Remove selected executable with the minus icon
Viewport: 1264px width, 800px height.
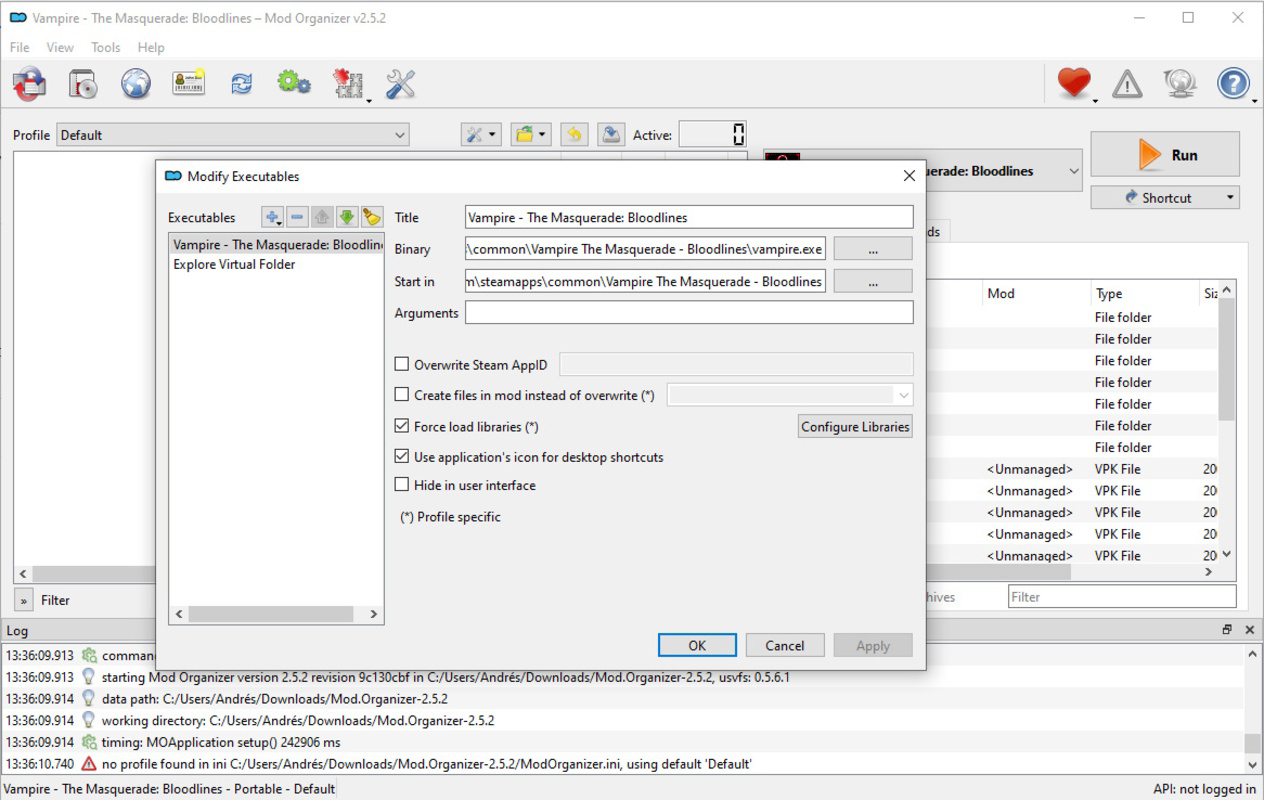tap(296, 216)
